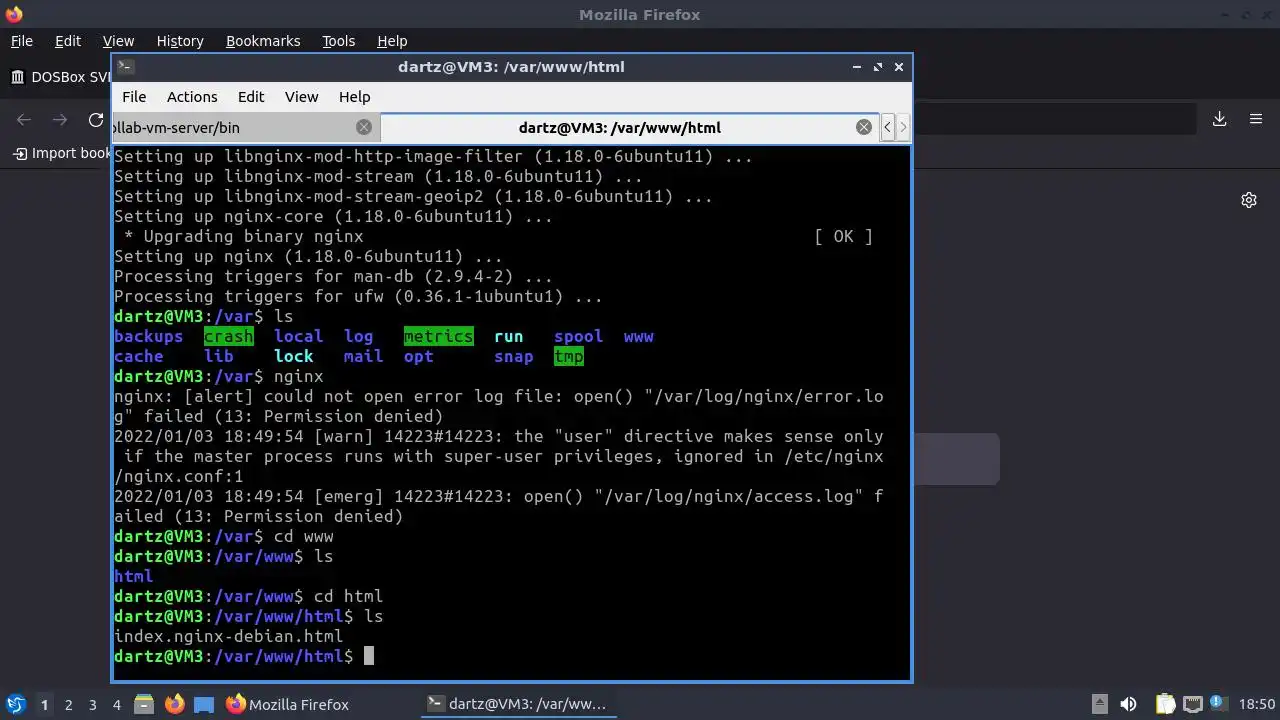Launch Firefox from taskbar quick launch icon

pos(174,704)
